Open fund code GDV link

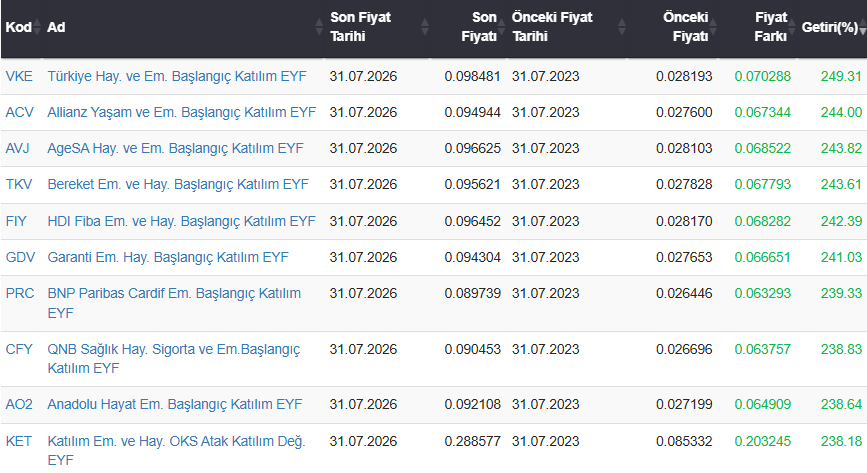tap(20, 257)
